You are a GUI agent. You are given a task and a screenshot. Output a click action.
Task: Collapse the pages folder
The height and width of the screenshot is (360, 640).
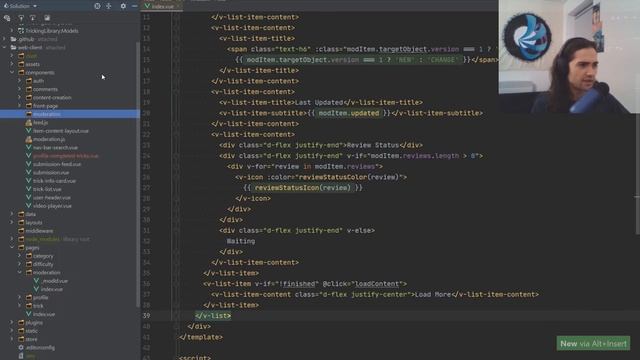click(x=12, y=247)
